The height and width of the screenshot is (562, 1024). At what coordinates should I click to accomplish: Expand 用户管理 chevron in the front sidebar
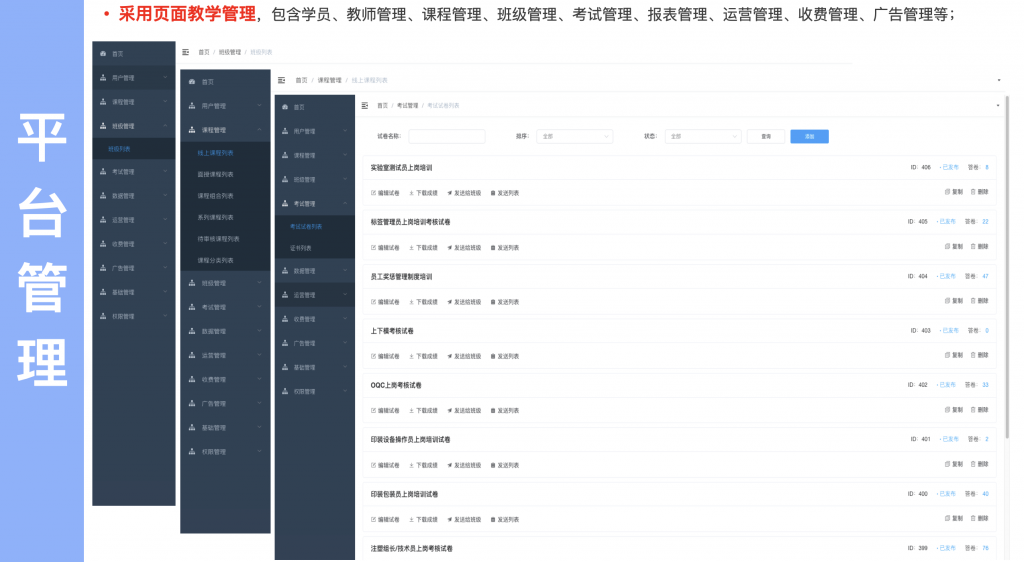point(345,131)
